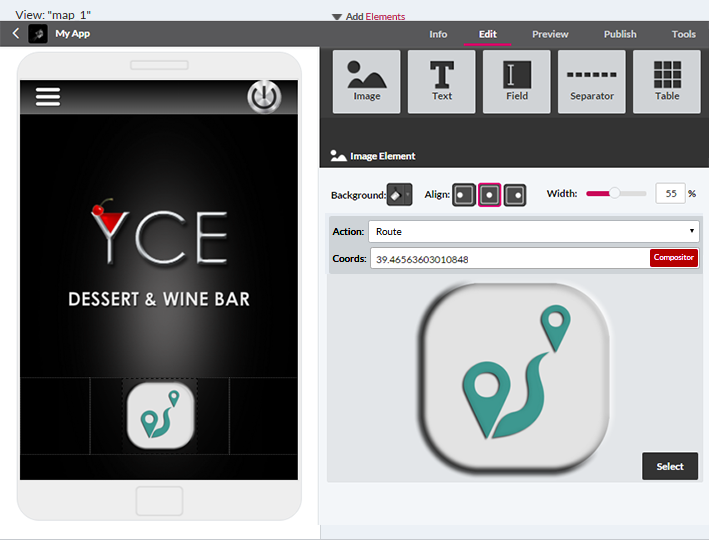Add a Text element
The width and height of the screenshot is (709, 544).
coord(442,81)
